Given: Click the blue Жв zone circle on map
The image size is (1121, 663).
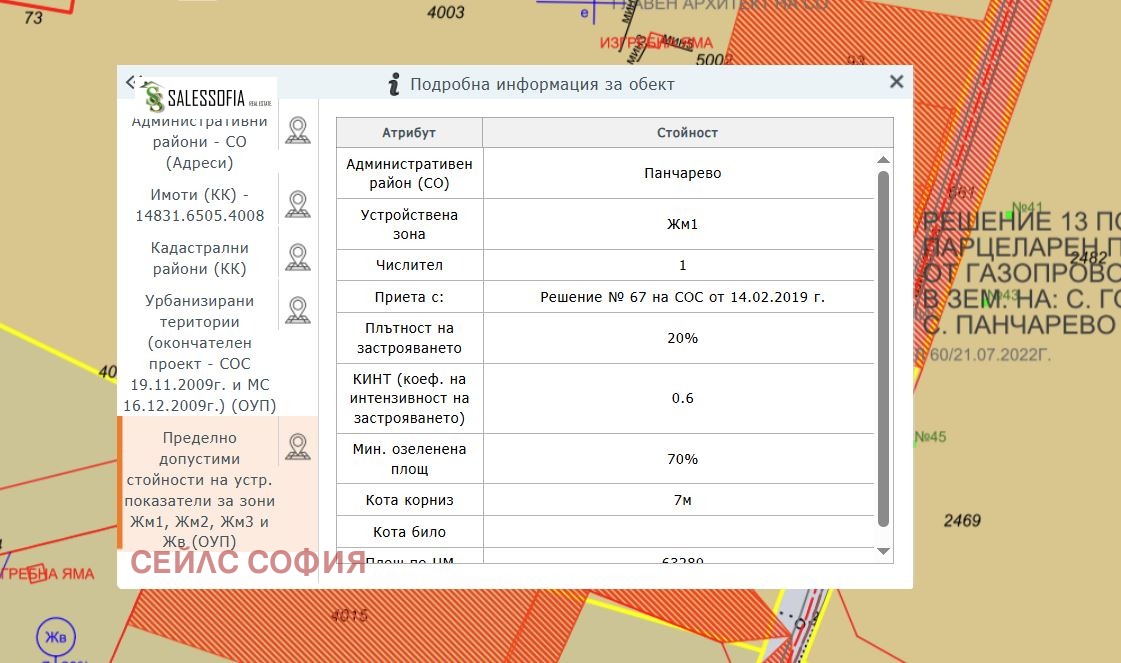Looking at the screenshot, I should tap(55, 636).
